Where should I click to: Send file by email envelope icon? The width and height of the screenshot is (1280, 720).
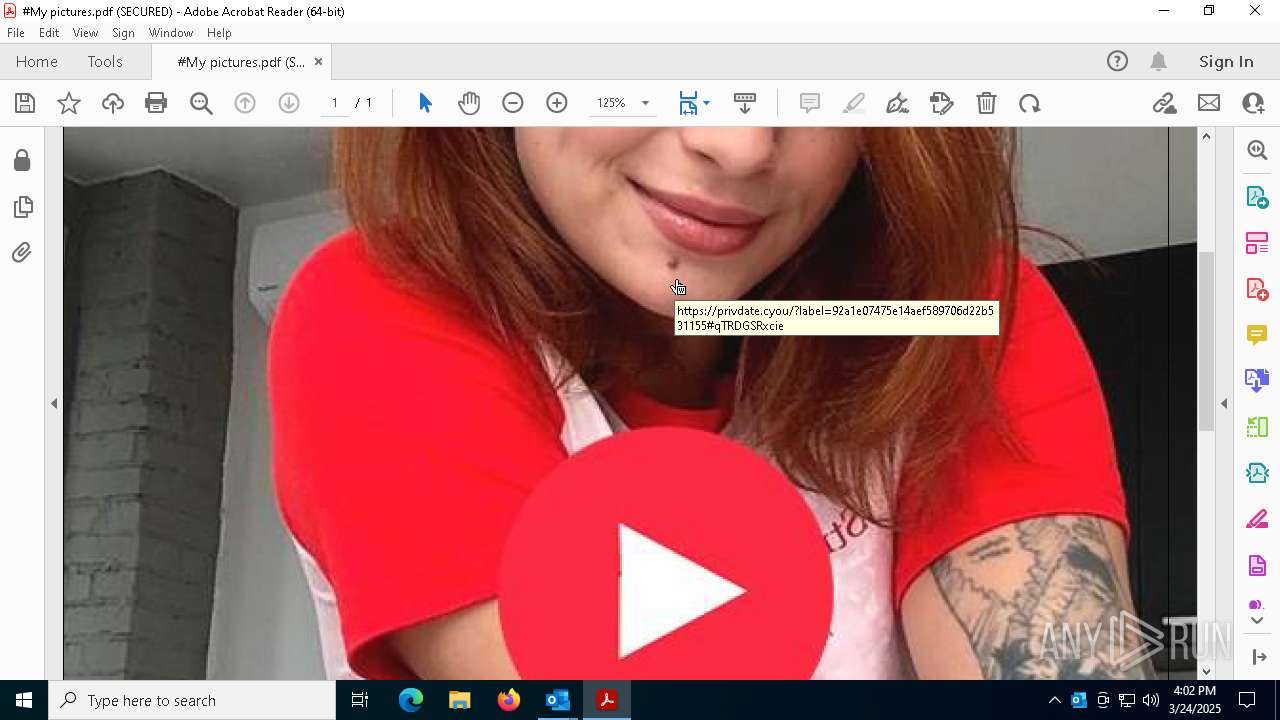tap(1209, 103)
